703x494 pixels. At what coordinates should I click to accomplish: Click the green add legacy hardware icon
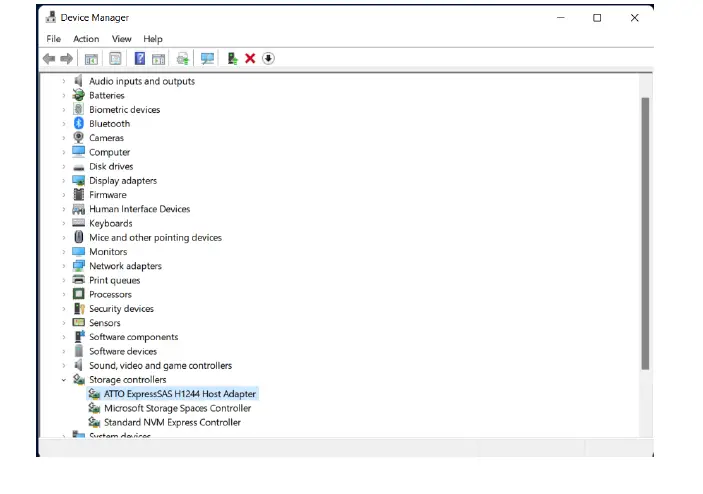coord(232,59)
